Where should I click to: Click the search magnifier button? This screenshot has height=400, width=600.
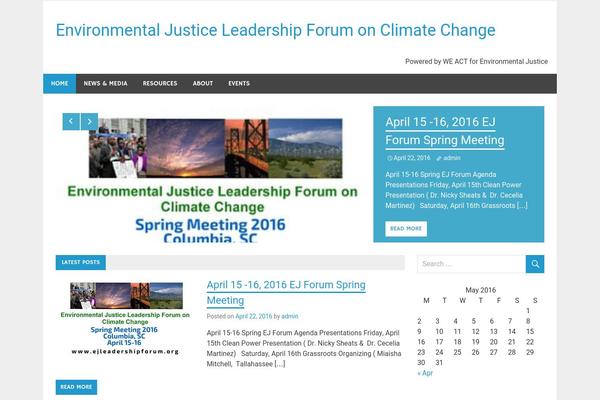[x=535, y=264]
